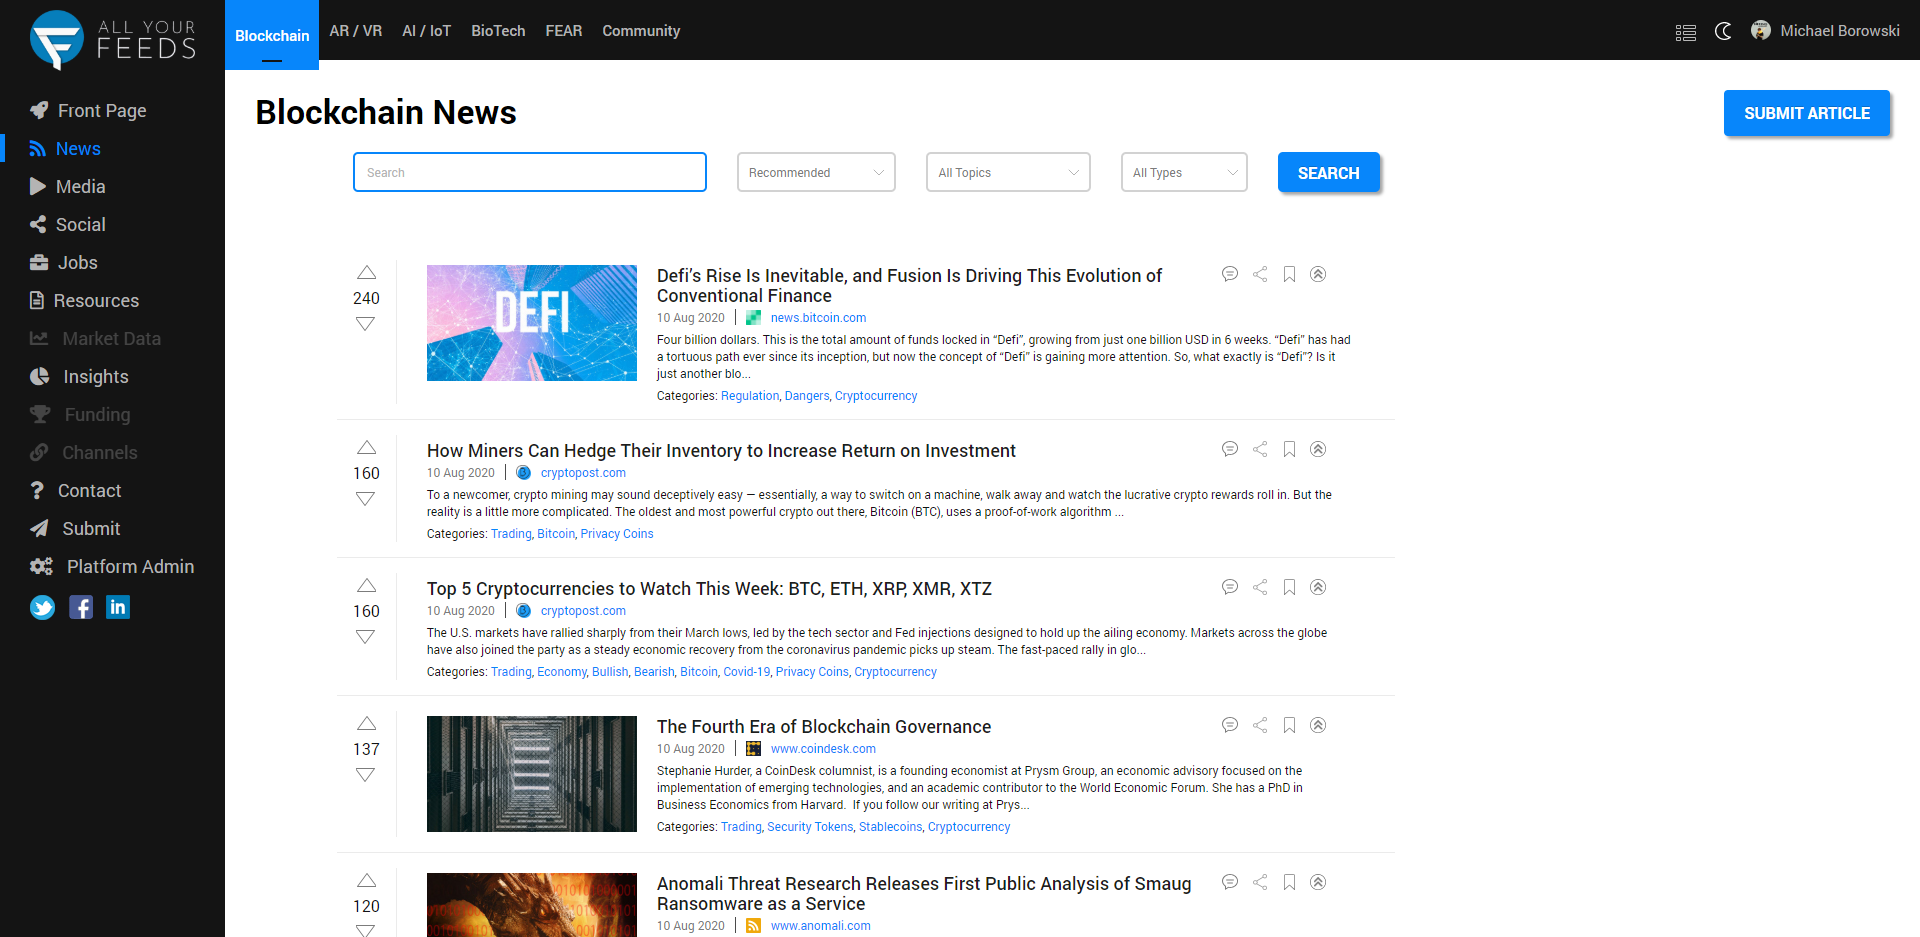Image resolution: width=1920 pixels, height=937 pixels.
Task: Downvote the How Miners Can Hedge article
Action: [x=366, y=499]
